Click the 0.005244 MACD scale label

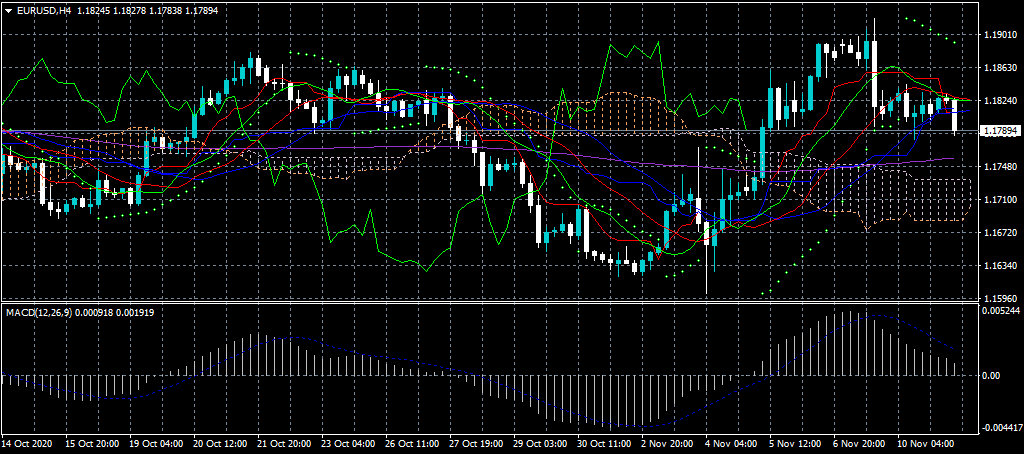point(999,311)
